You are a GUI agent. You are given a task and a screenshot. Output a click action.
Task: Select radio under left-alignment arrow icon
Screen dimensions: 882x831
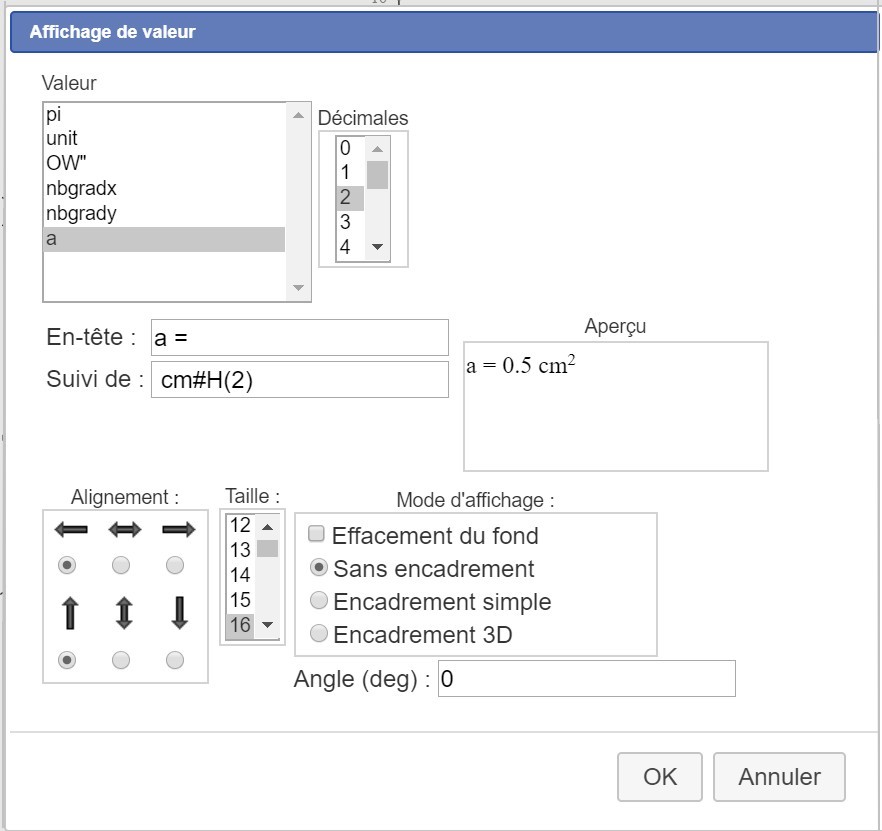tap(67, 566)
